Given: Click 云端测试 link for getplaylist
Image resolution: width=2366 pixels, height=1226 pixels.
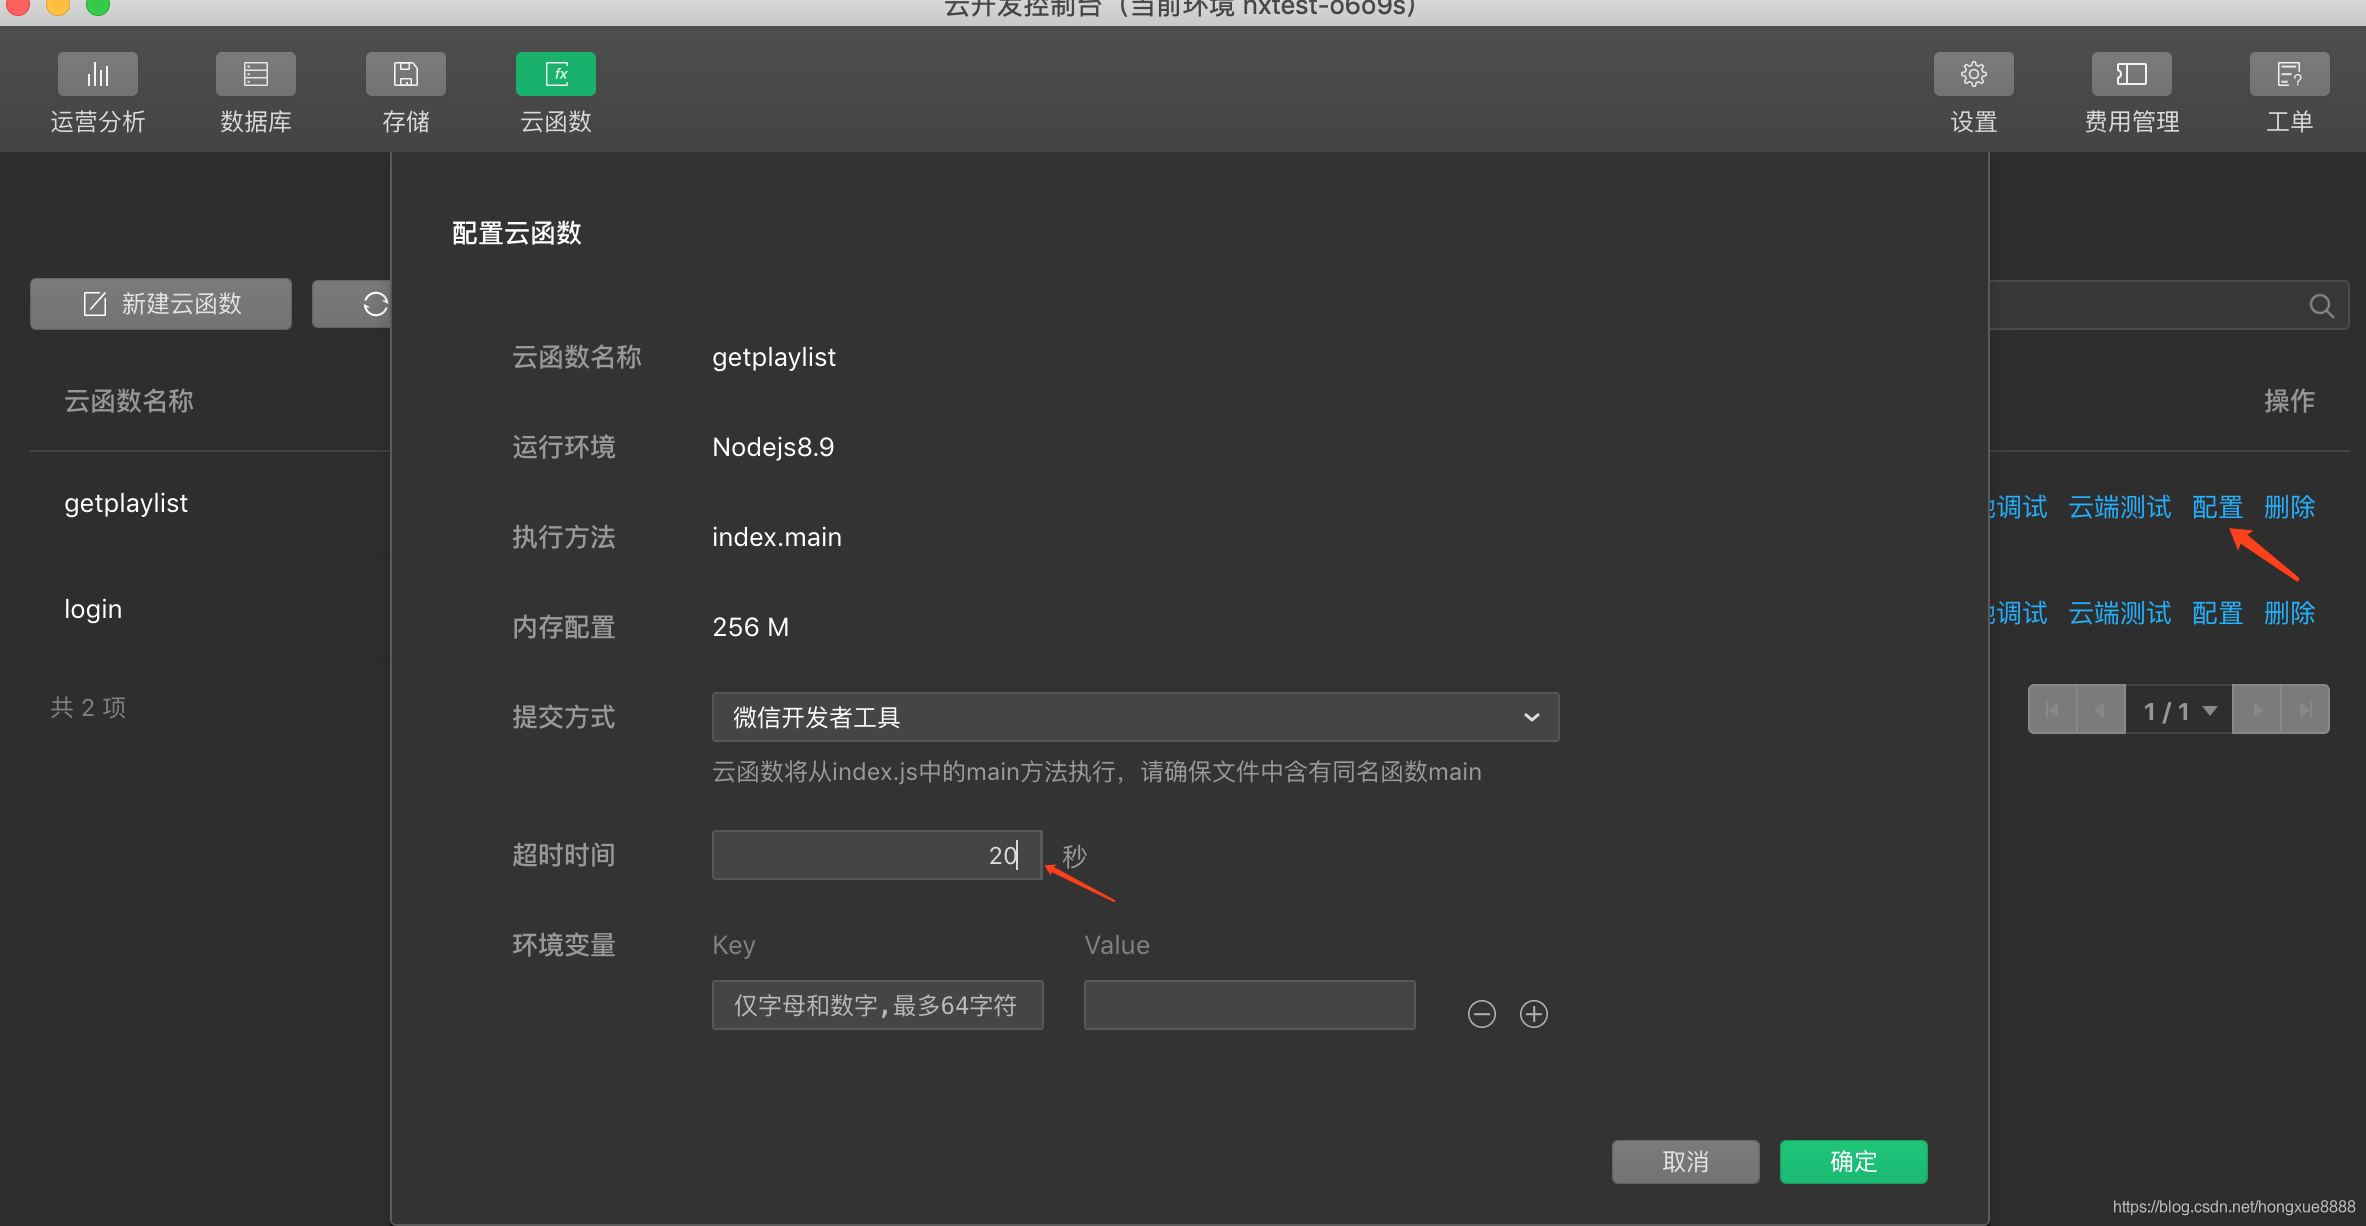Looking at the screenshot, I should [2119, 507].
